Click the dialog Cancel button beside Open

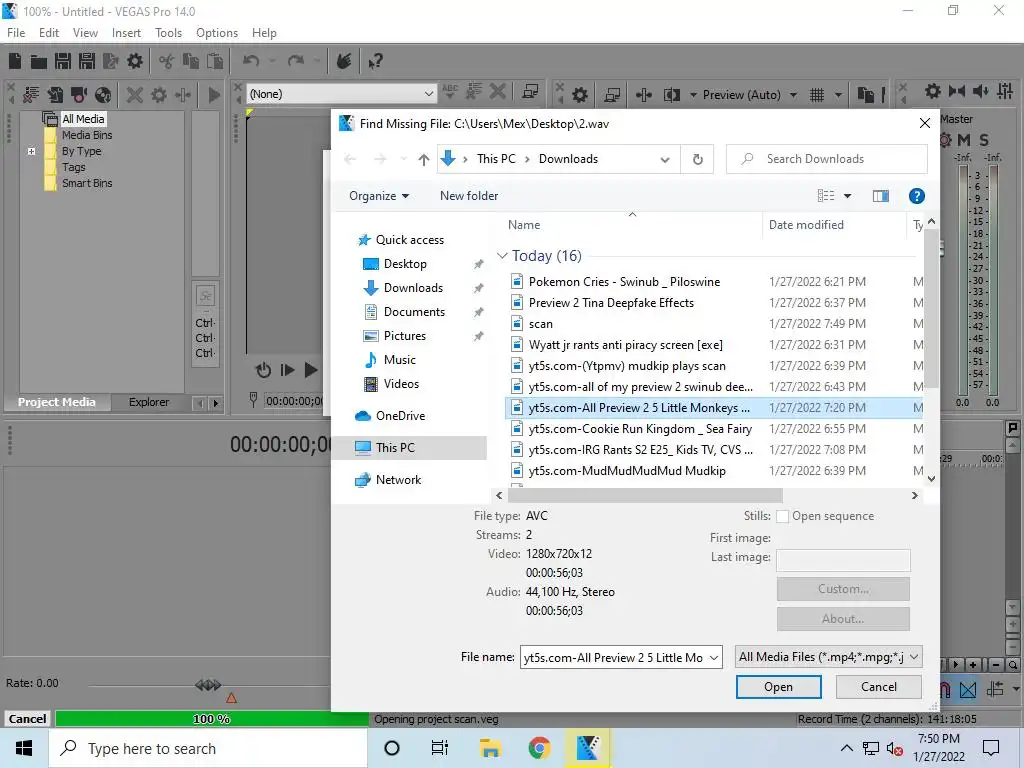point(878,687)
